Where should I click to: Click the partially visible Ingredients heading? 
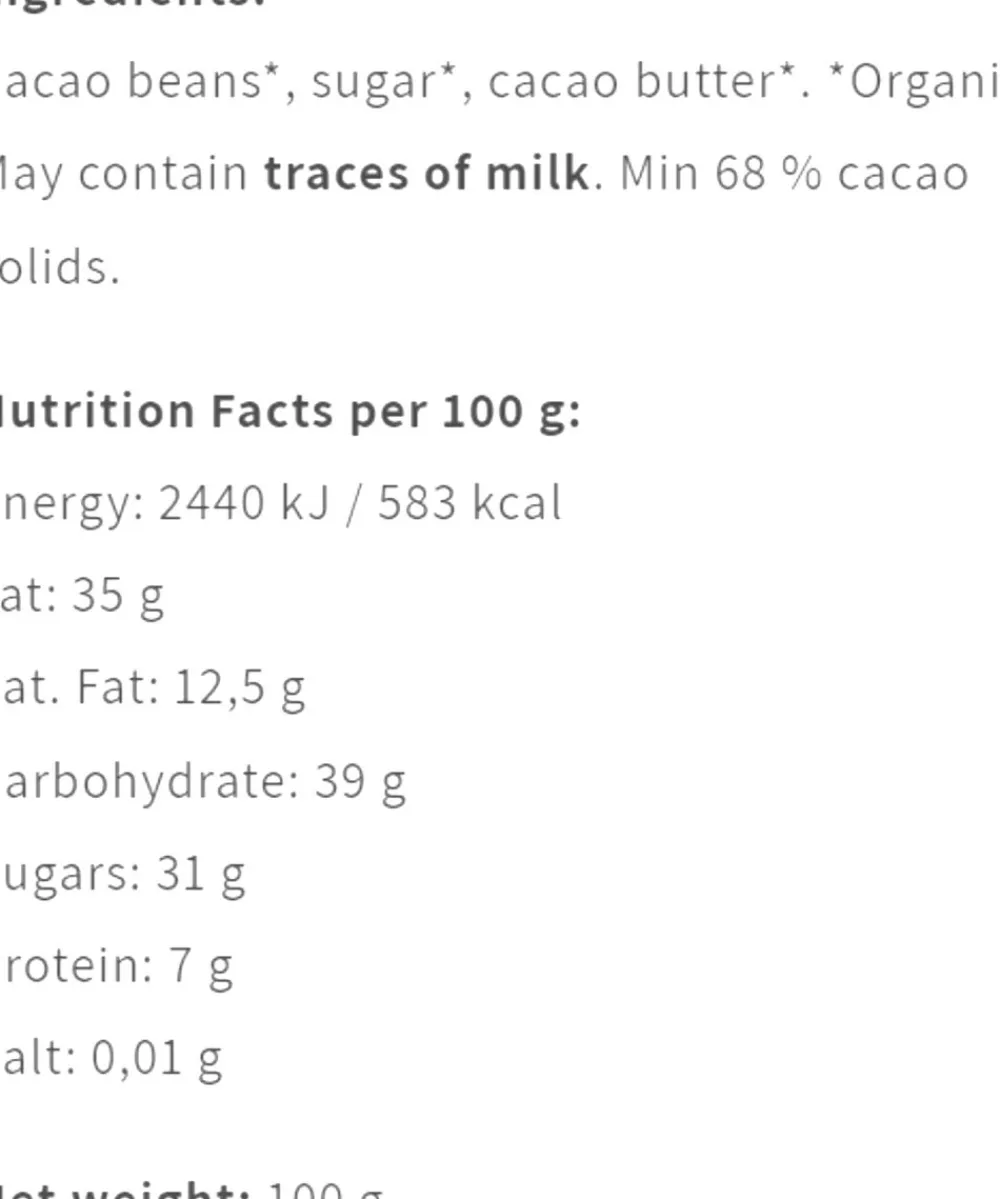pos(130,3)
